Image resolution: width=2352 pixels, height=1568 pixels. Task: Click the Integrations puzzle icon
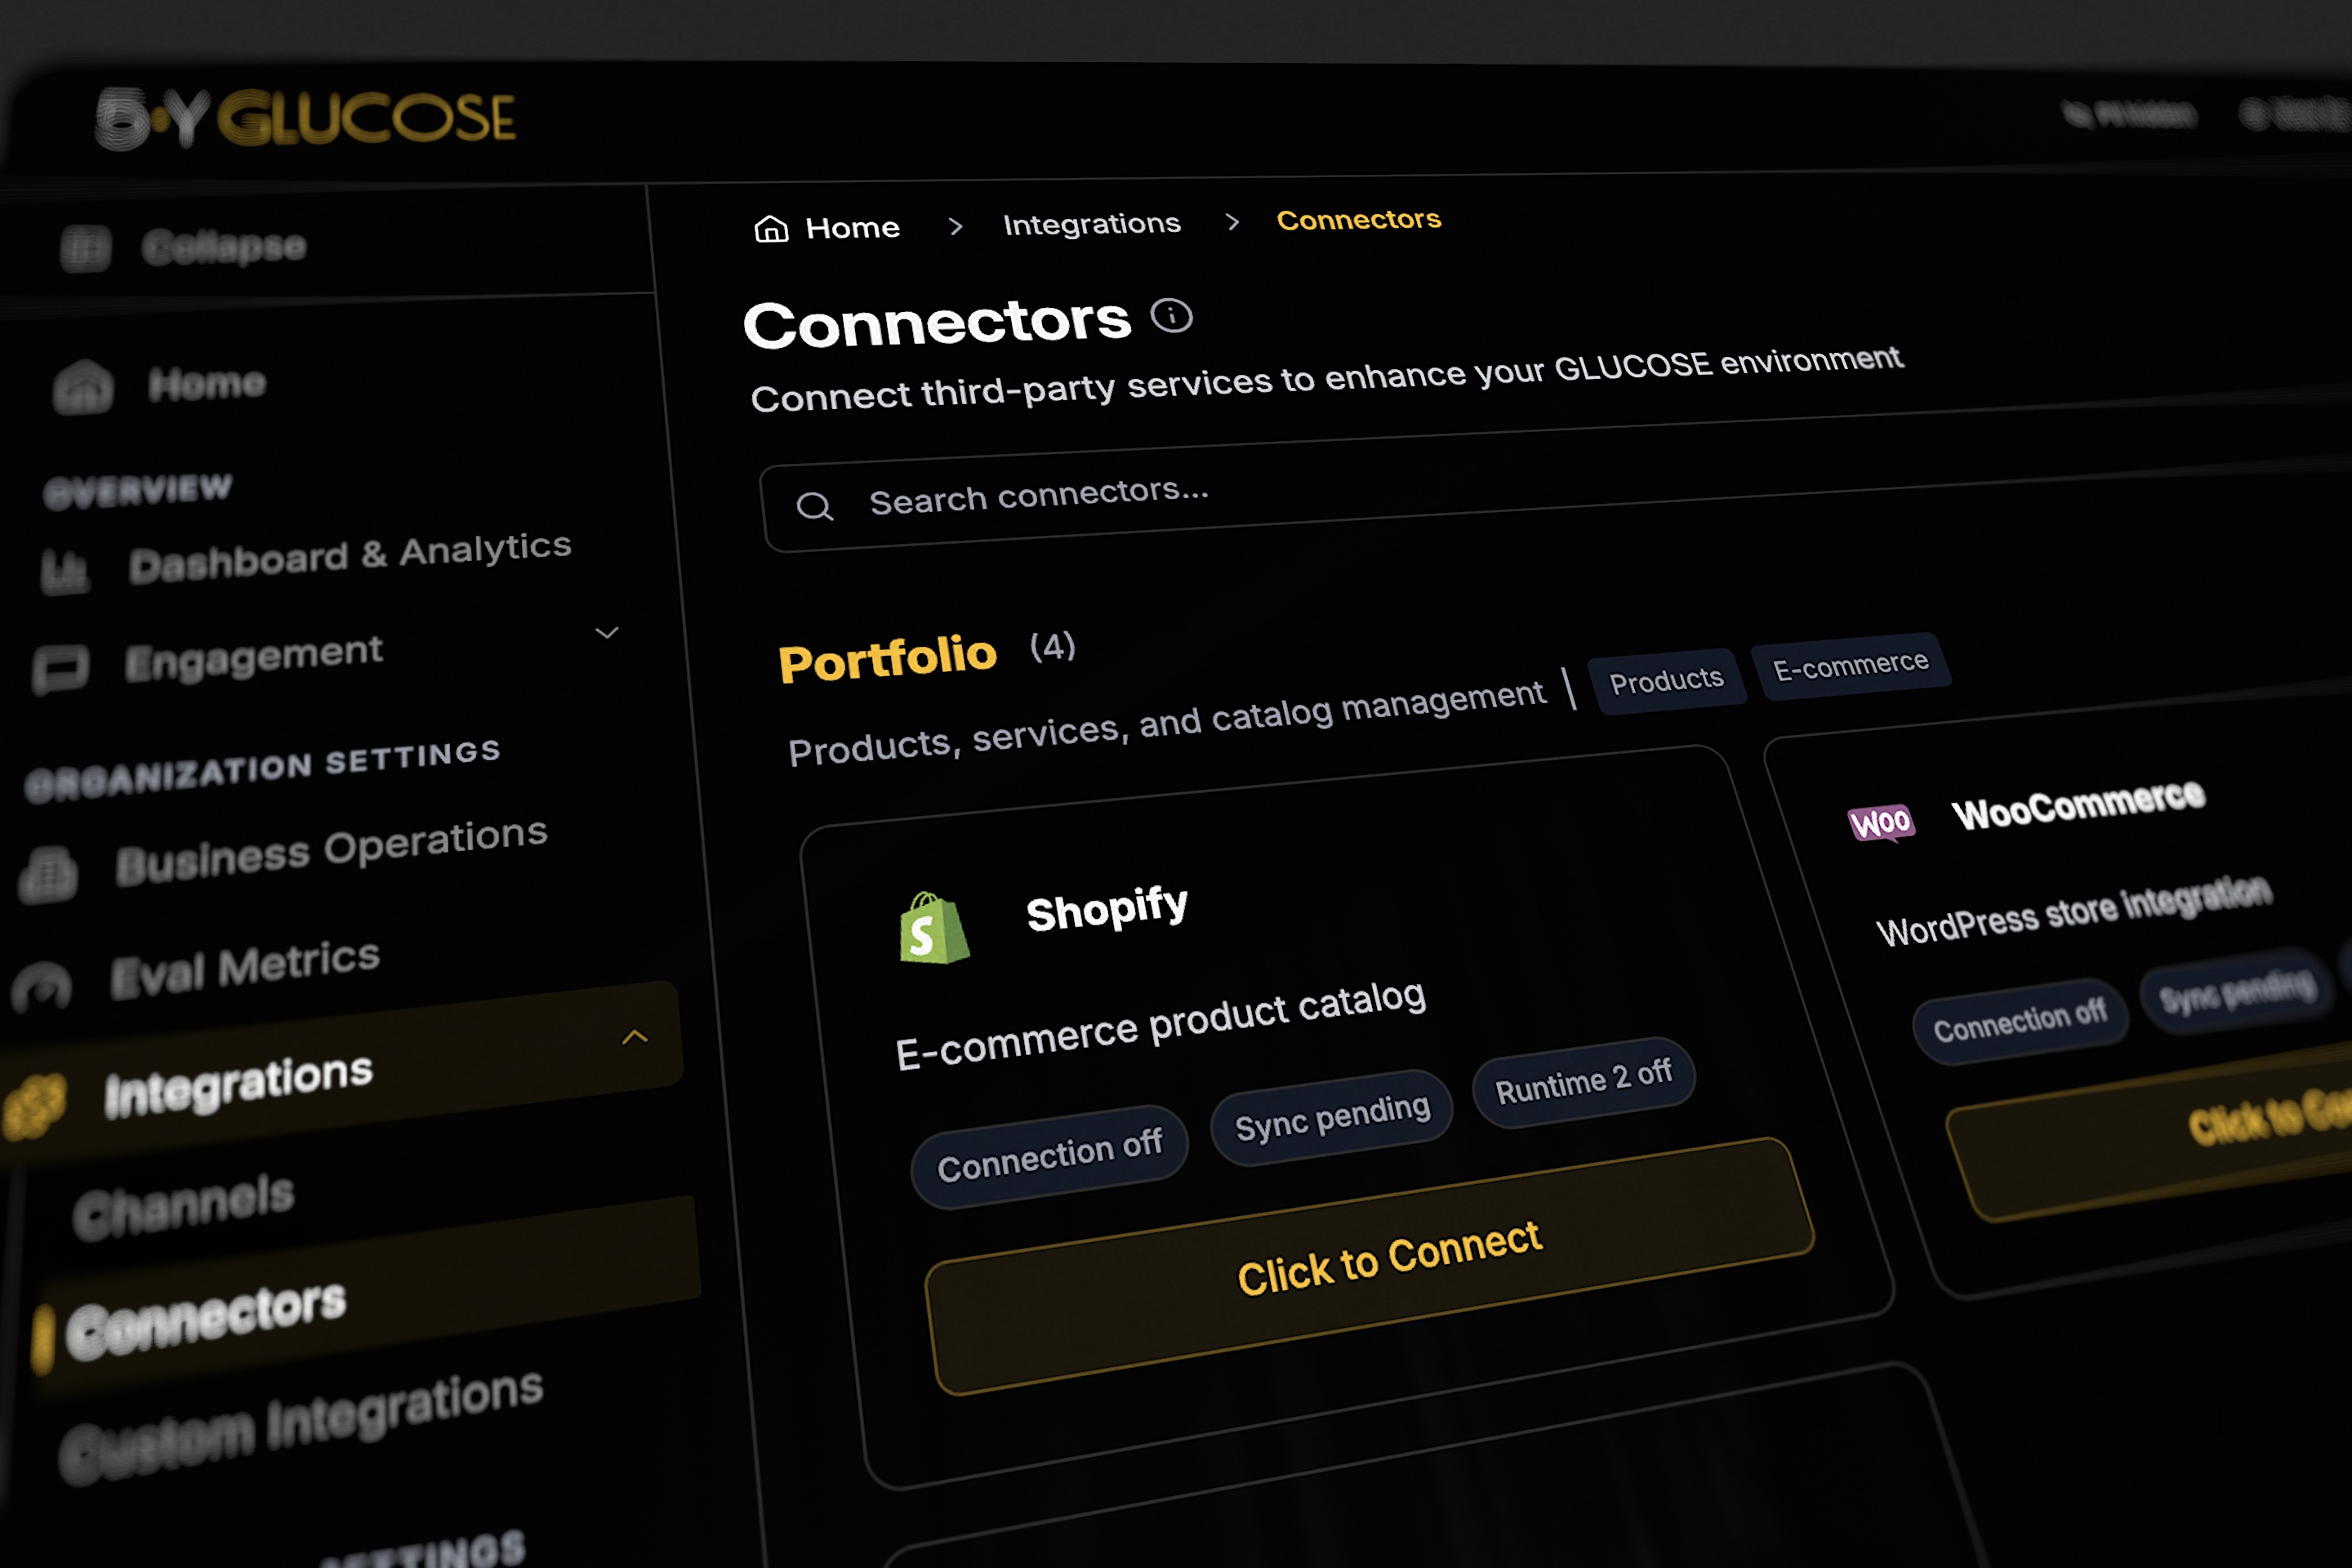click(x=34, y=1107)
